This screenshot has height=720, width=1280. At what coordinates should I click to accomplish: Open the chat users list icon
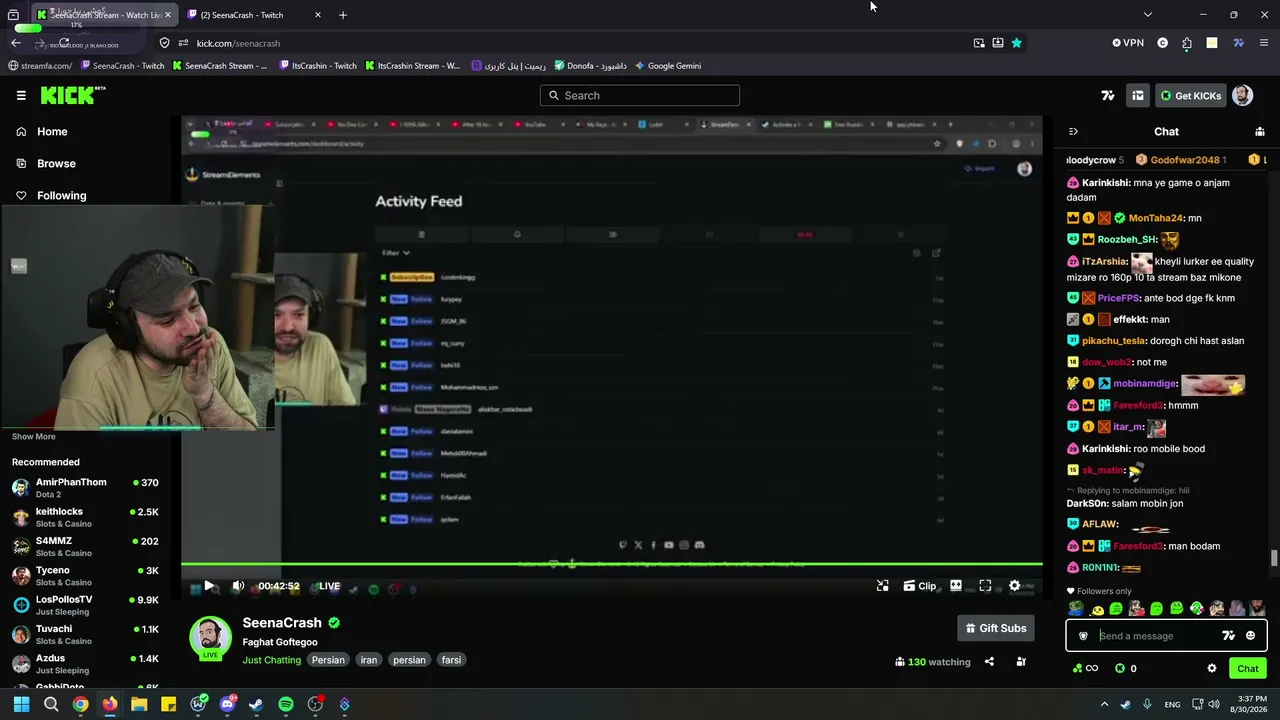click(1260, 131)
